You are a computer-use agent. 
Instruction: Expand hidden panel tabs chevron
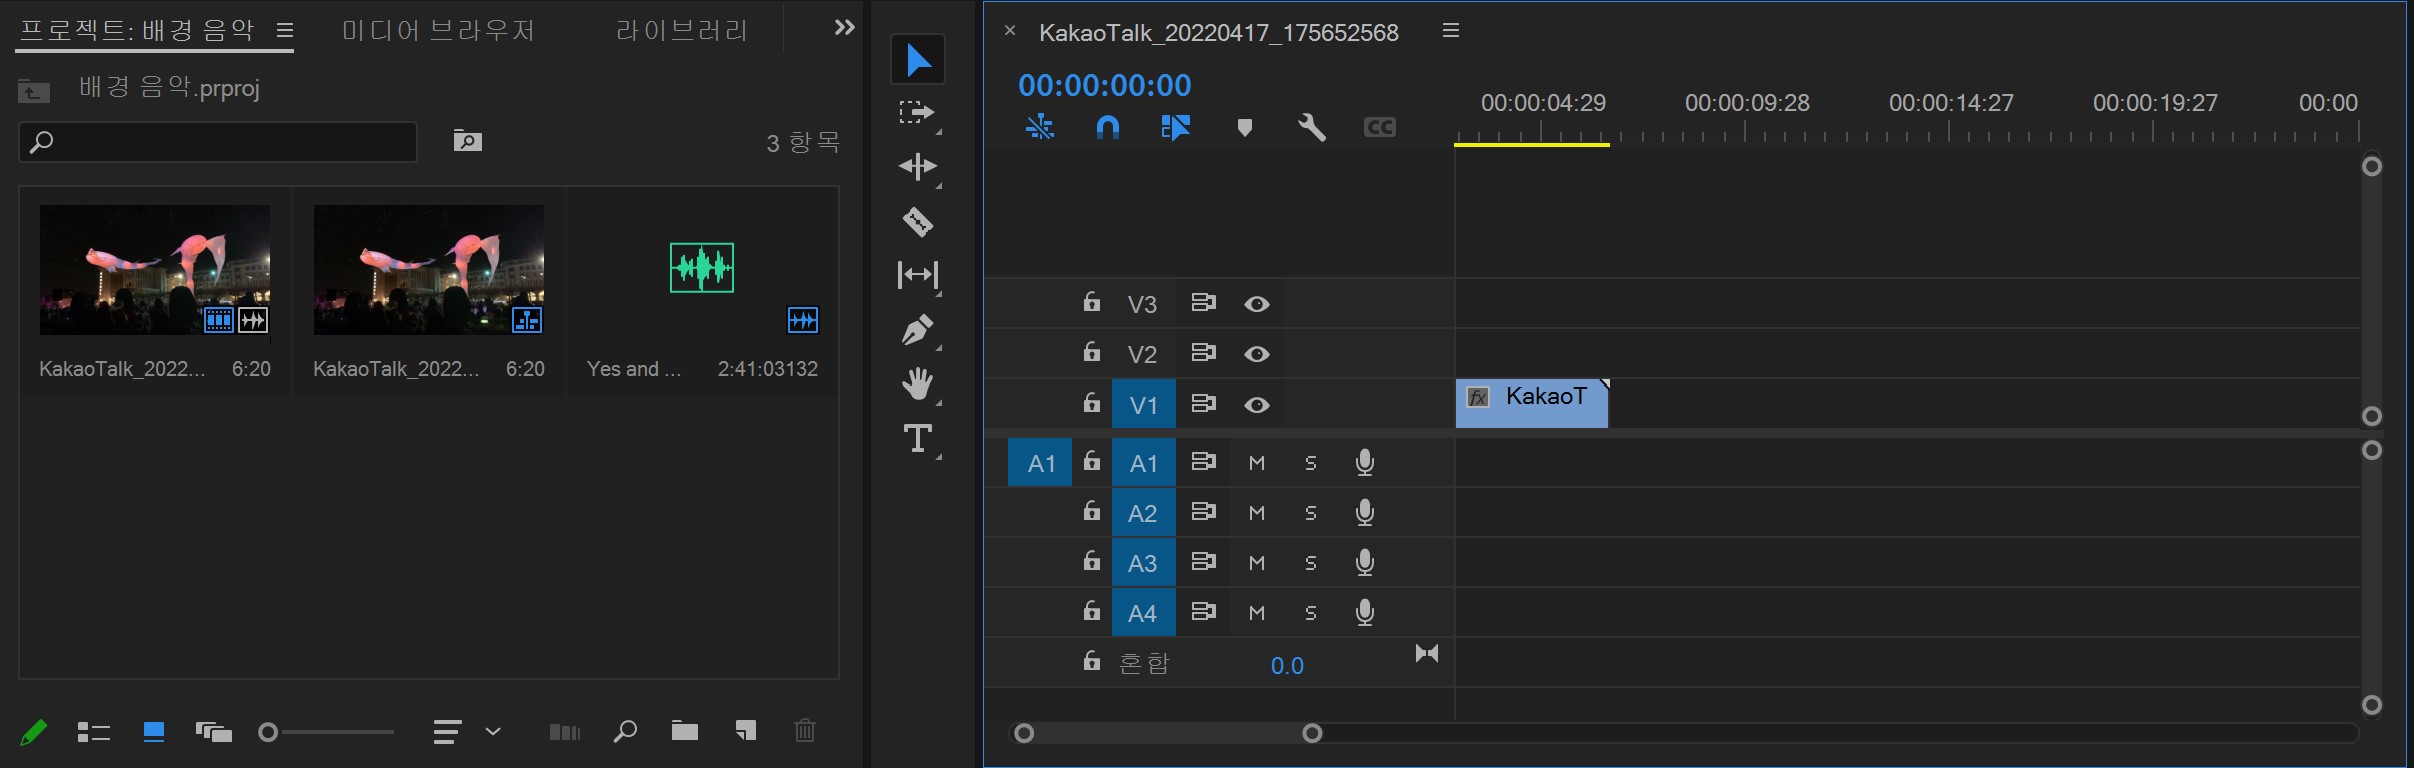pos(845,28)
